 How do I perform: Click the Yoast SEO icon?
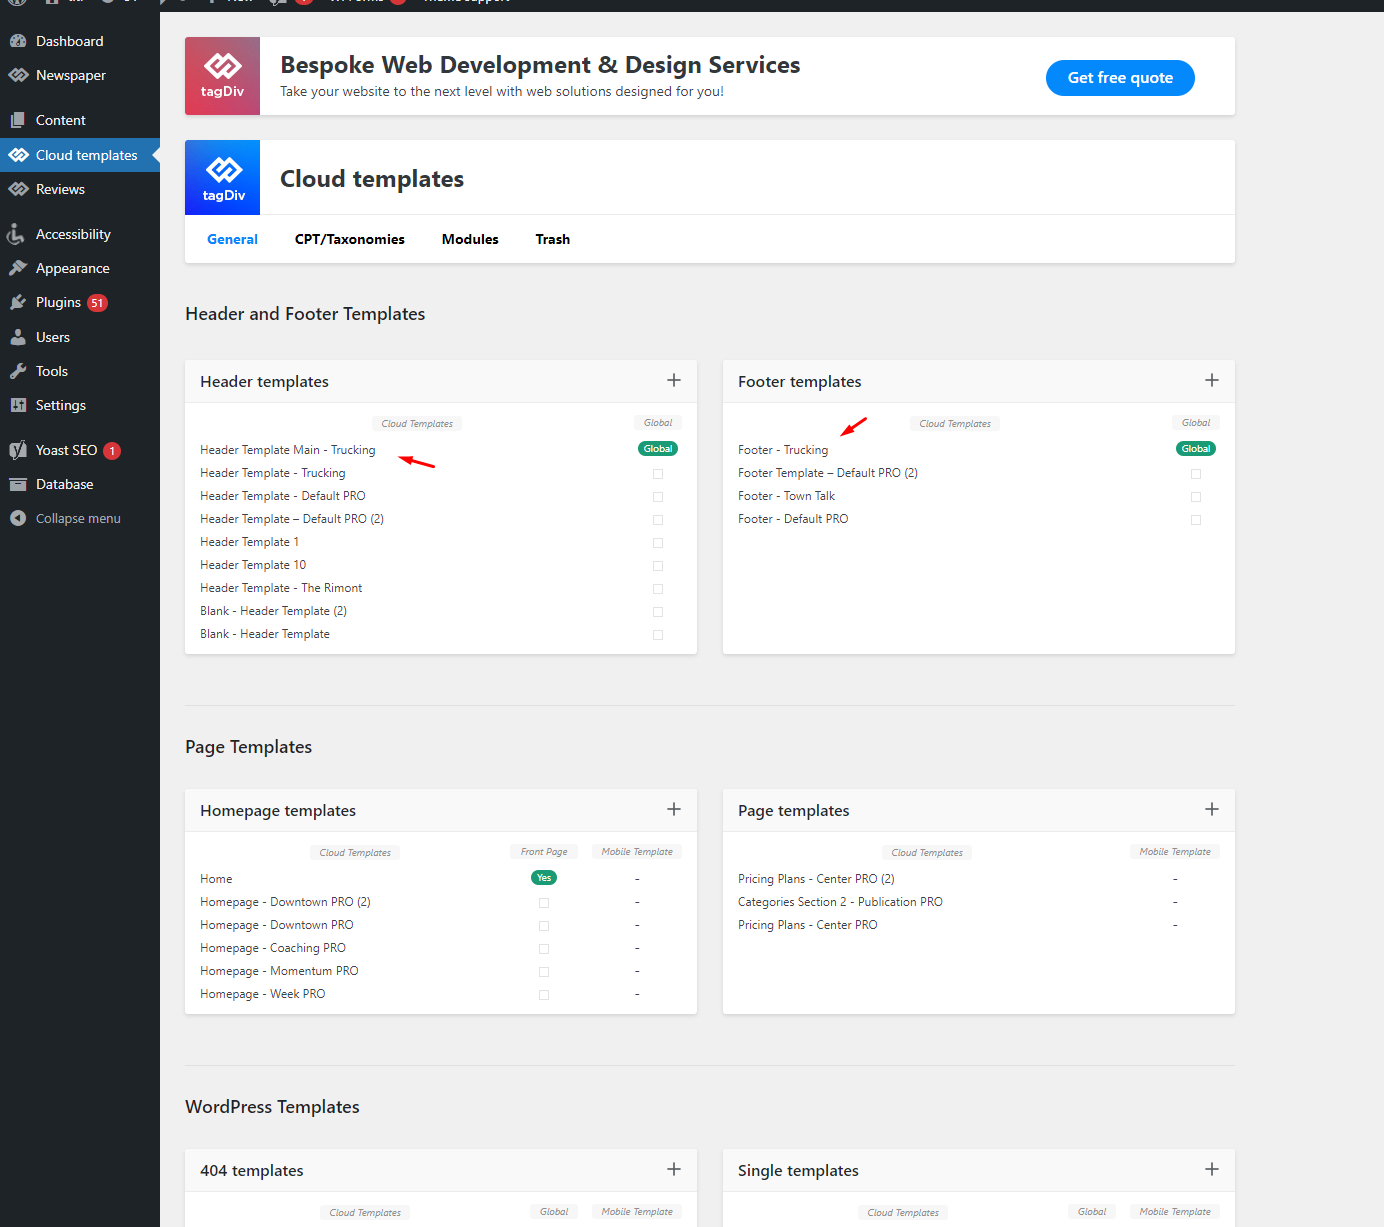18,450
